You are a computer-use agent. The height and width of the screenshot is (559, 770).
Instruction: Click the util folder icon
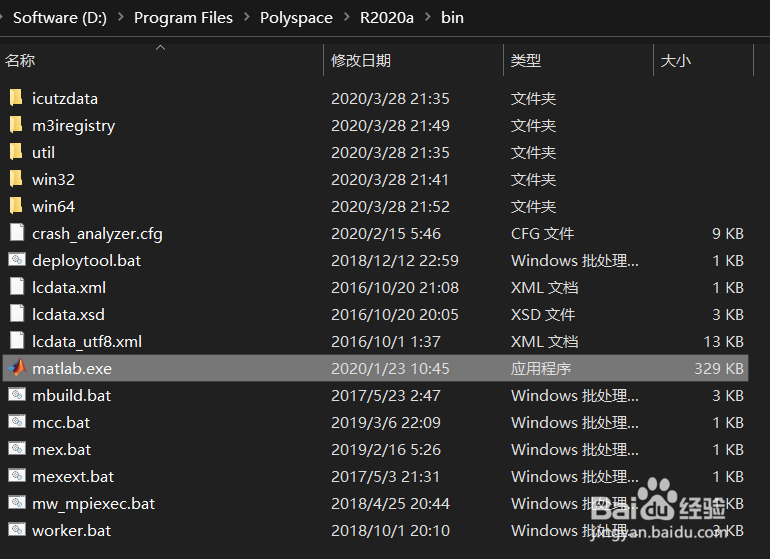[x=16, y=152]
